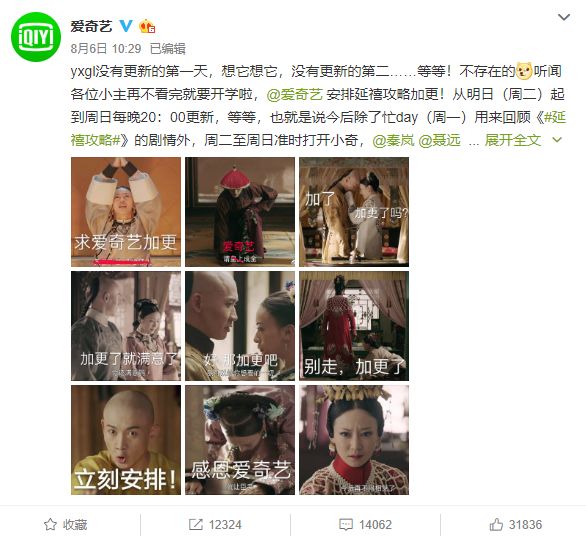
Task: Open the post options chevron at top right
Action: point(564,17)
